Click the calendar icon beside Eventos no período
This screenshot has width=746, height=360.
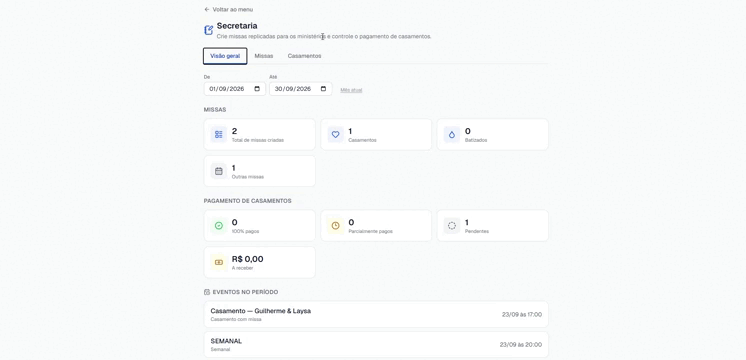[x=207, y=292]
